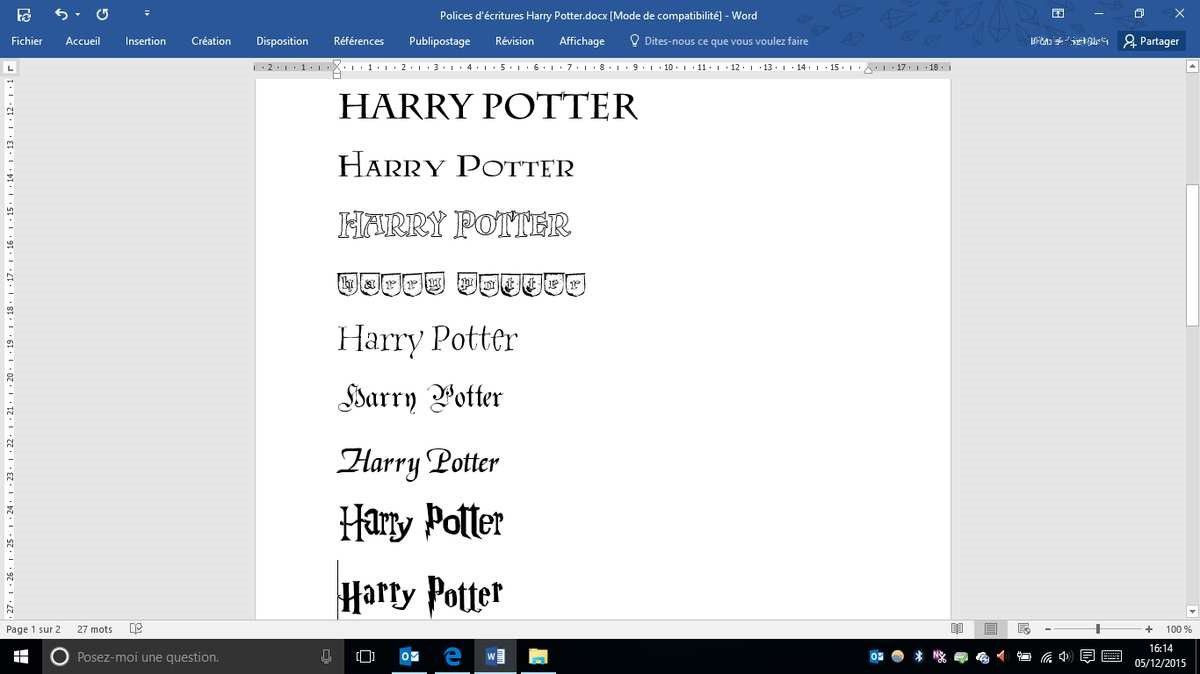Click the 'Dites-nous ce que vous voulez faire' box

click(x=726, y=41)
